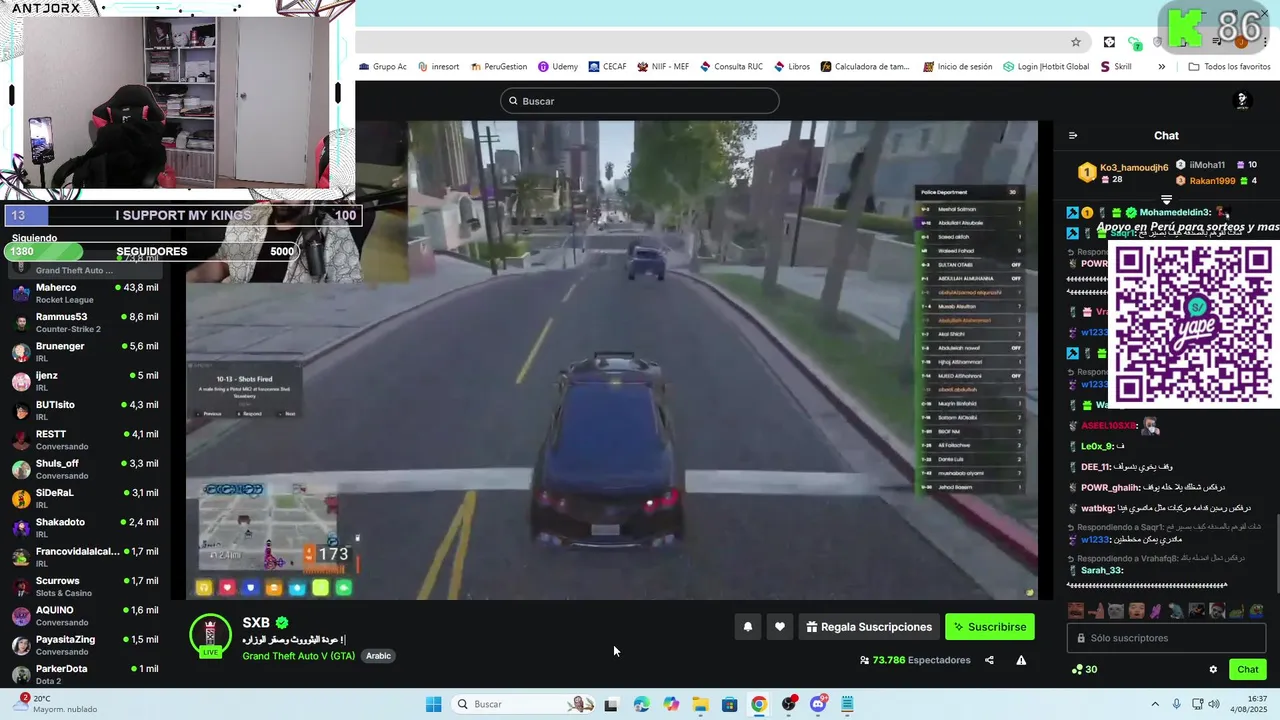This screenshot has height=720, width=1280.
Task: Bookmark this page with star icon
Action: pos(1076,42)
